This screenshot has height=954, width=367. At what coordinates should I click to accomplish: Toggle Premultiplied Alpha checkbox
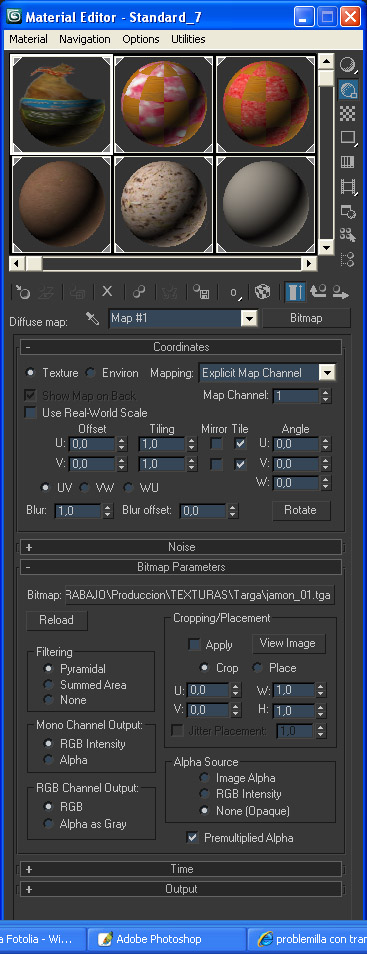click(x=192, y=838)
